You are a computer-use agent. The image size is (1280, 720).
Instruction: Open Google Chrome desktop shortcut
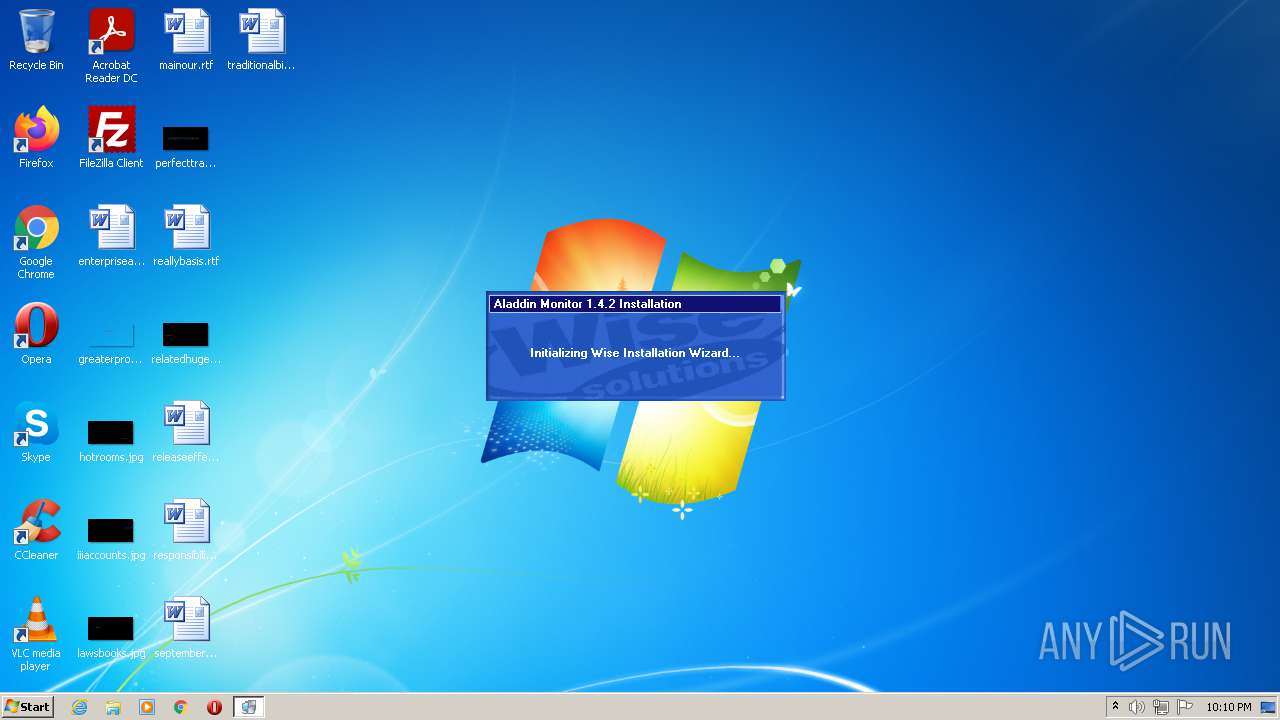pos(36,243)
